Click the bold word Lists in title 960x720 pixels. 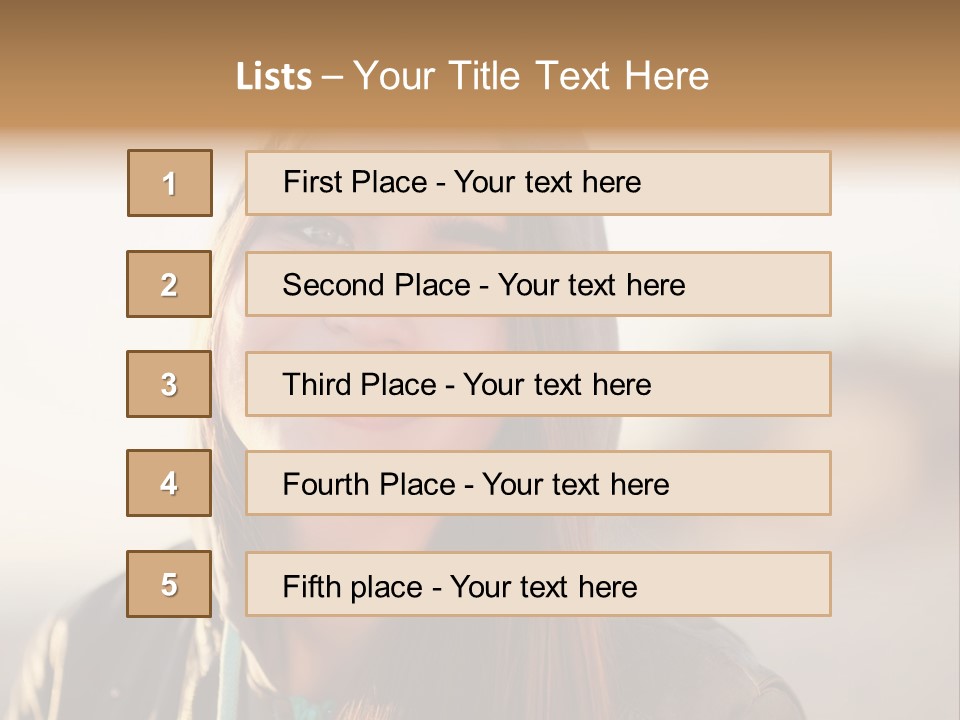click(x=274, y=77)
